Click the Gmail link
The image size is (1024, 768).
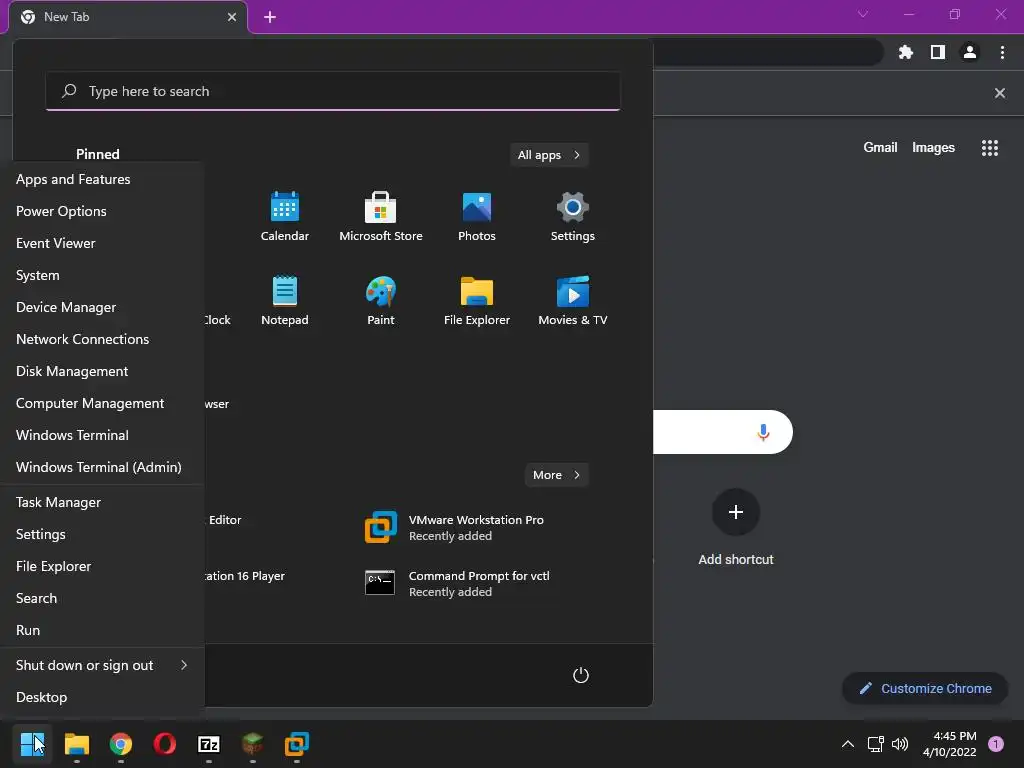click(x=880, y=148)
